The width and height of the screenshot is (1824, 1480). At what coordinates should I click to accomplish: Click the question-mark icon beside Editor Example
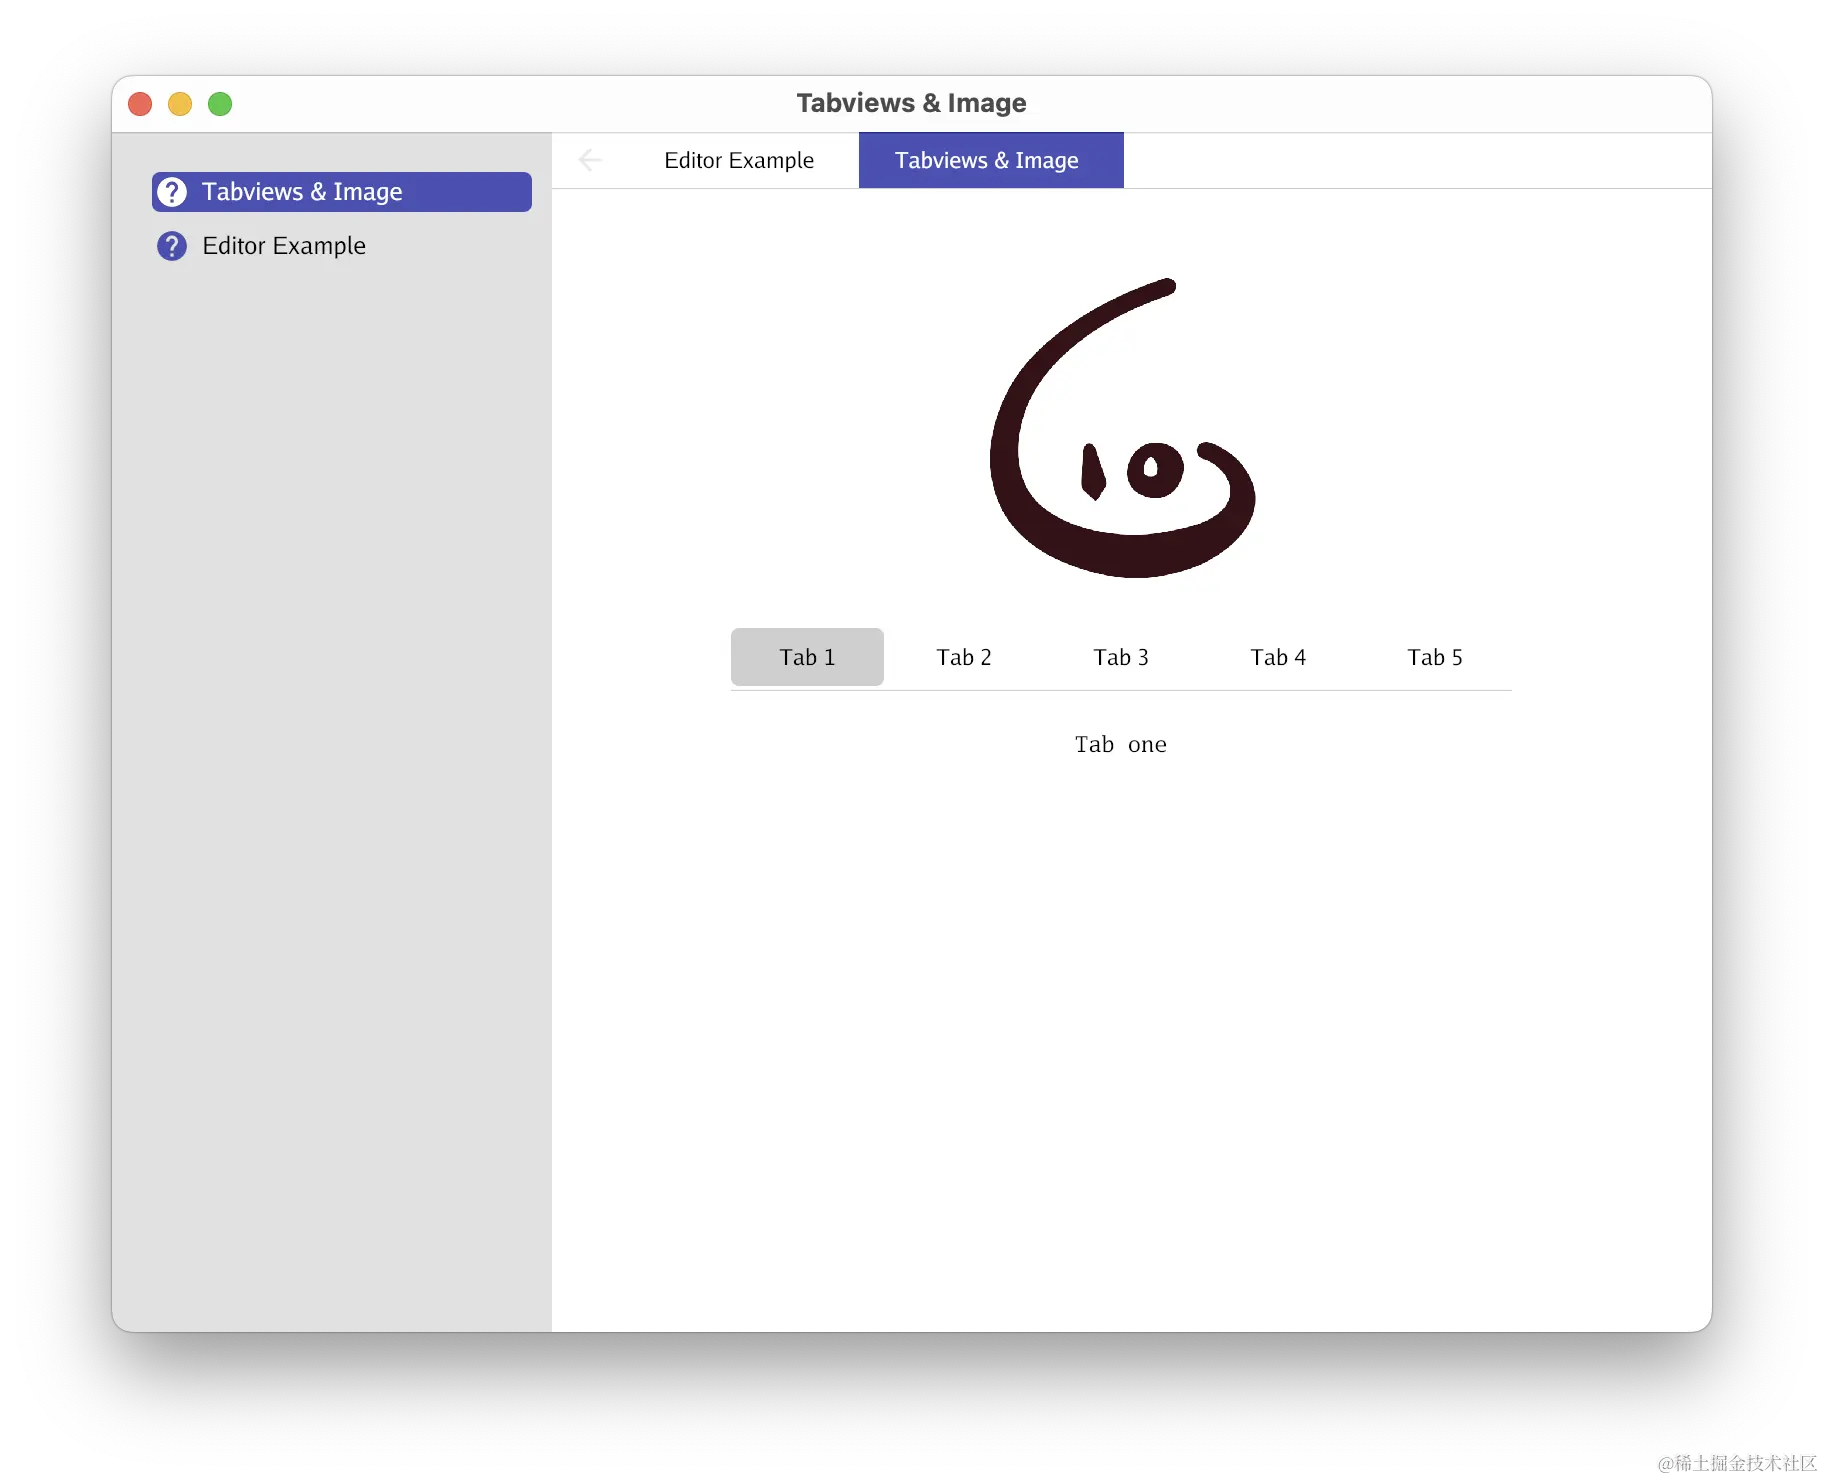pyautogui.click(x=172, y=246)
